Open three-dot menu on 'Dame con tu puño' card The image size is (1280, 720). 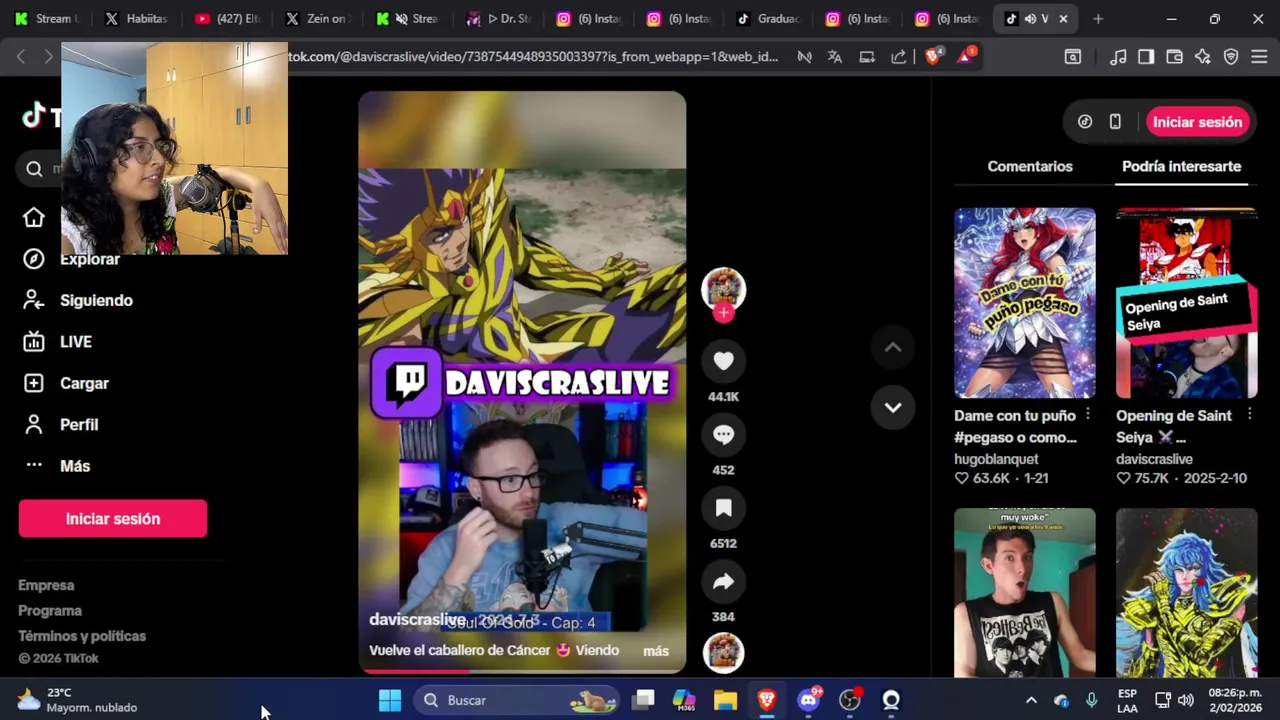[1088, 414]
